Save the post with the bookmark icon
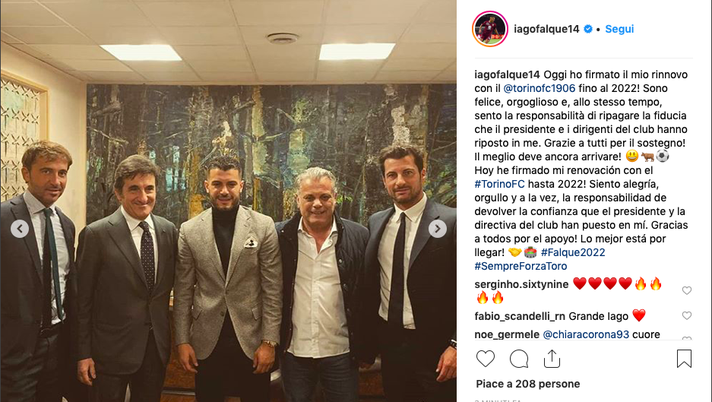The width and height of the screenshot is (712, 402). 684,358
